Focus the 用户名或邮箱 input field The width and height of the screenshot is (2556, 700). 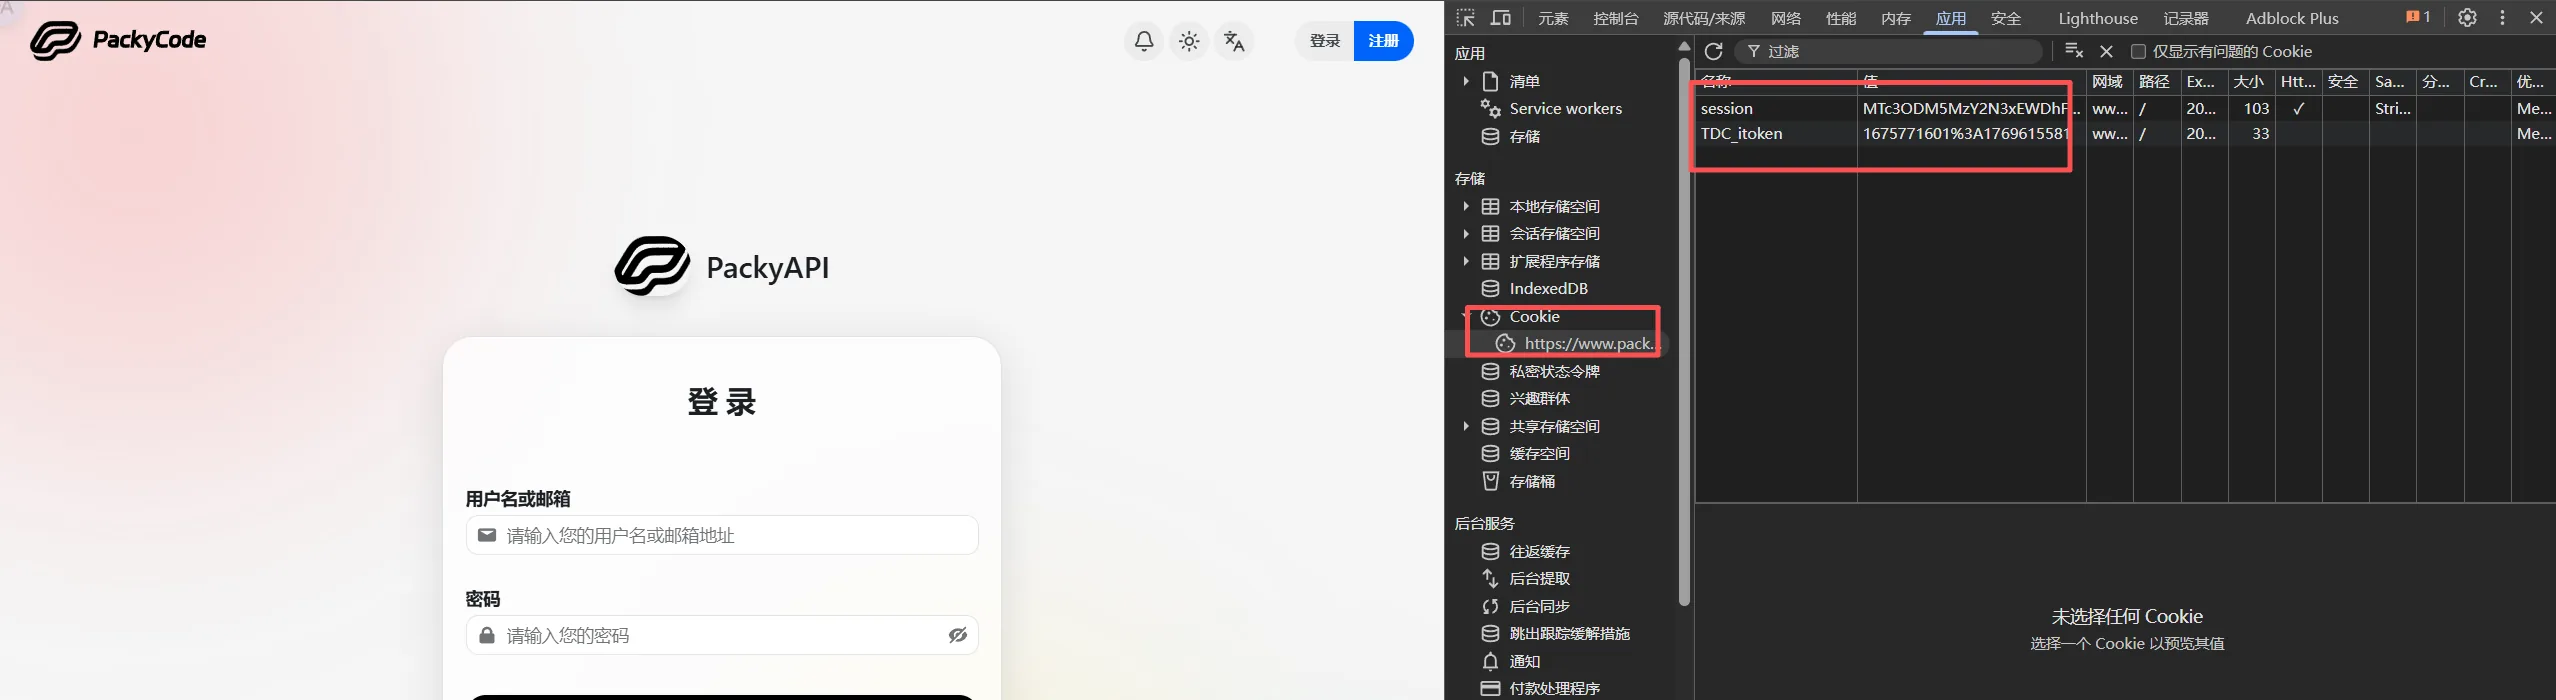(x=722, y=535)
